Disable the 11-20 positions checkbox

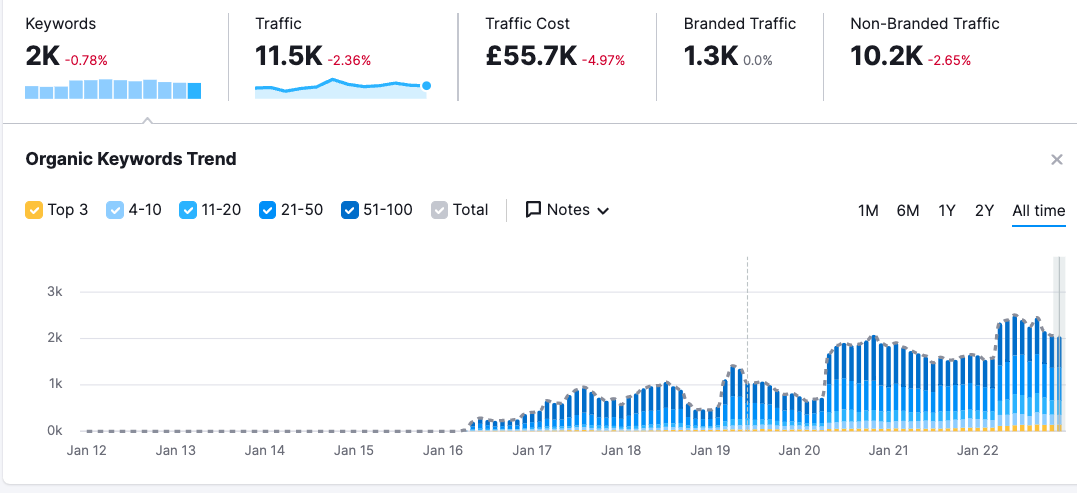coord(187,210)
